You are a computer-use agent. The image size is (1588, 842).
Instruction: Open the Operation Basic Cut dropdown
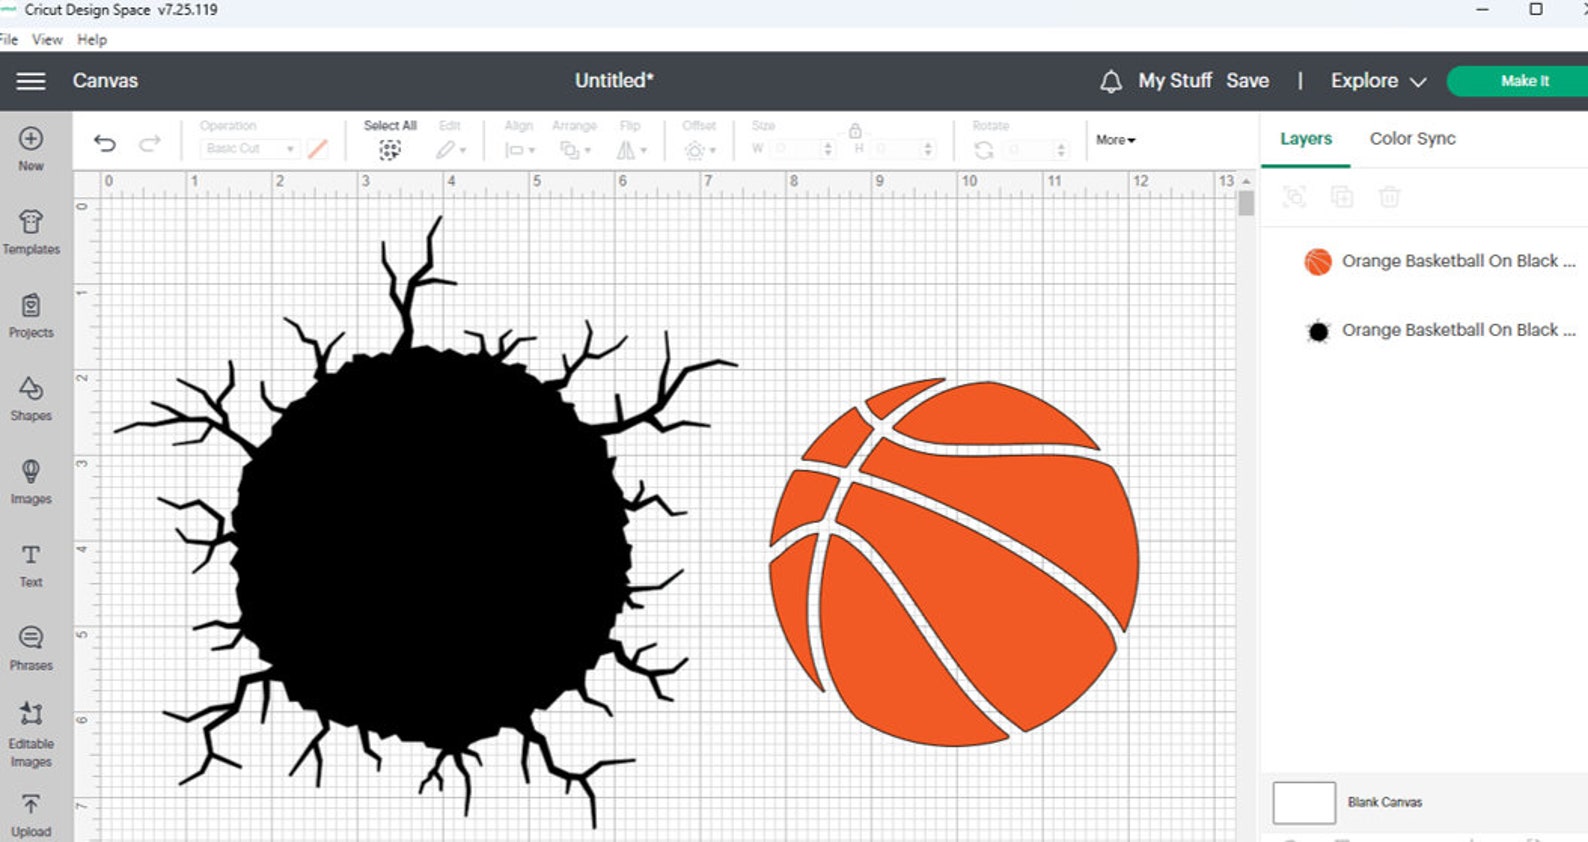click(249, 149)
